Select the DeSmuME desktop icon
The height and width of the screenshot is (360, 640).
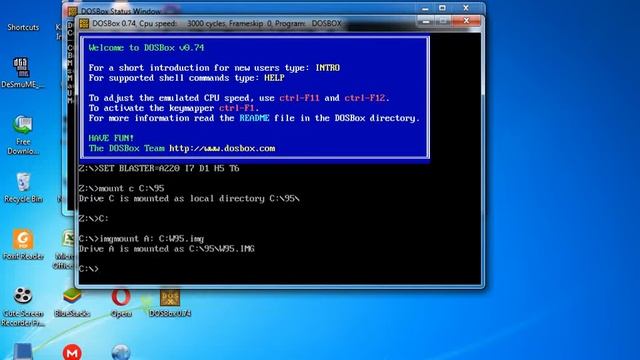(x=22, y=73)
